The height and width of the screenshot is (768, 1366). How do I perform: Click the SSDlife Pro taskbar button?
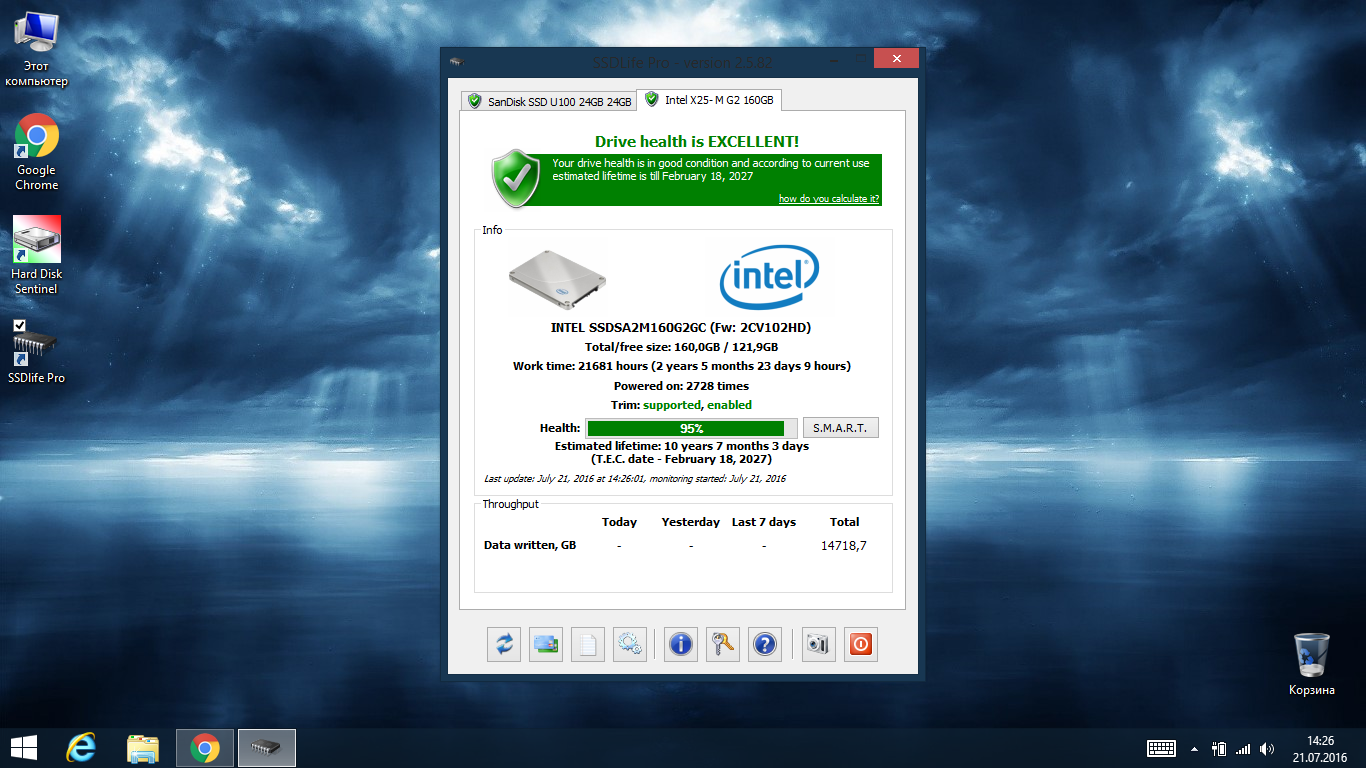click(x=266, y=748)
